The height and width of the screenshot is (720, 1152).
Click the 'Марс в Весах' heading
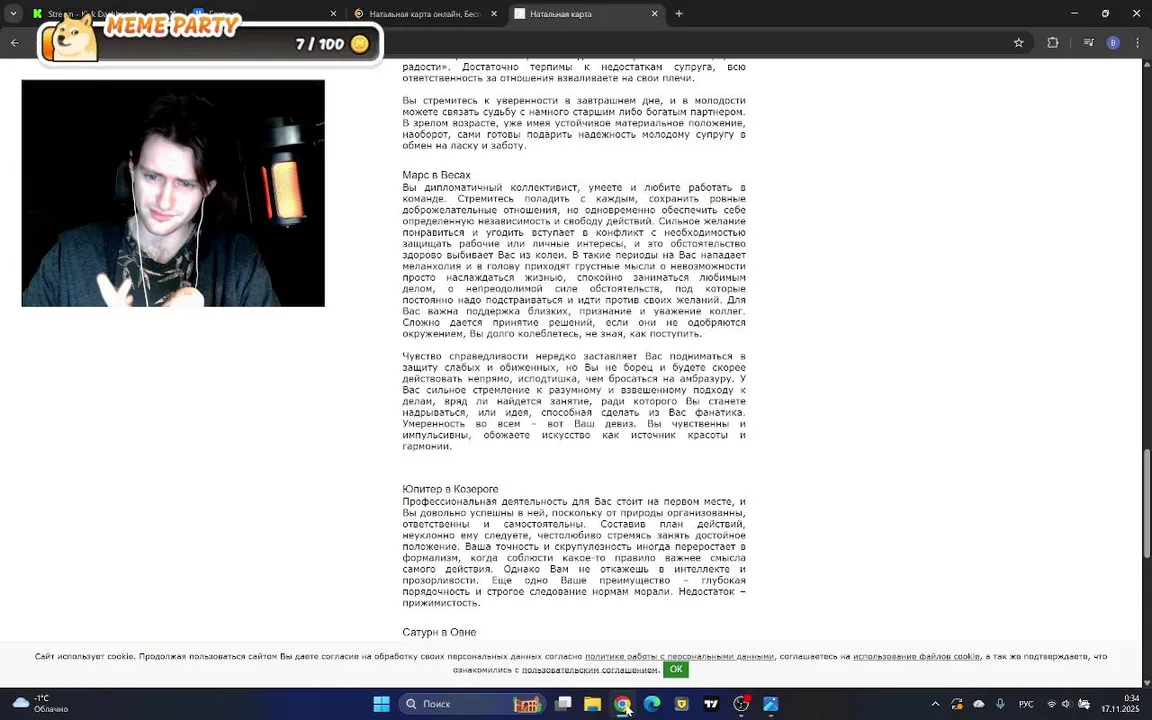click(436, 175)
